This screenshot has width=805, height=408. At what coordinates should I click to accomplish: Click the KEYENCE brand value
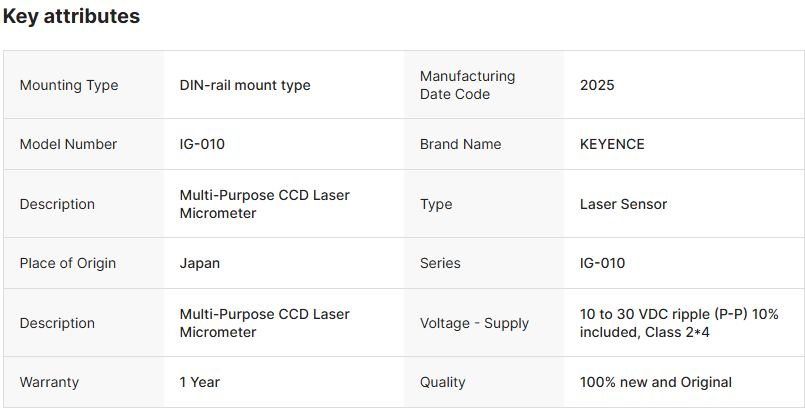[612, 144]
